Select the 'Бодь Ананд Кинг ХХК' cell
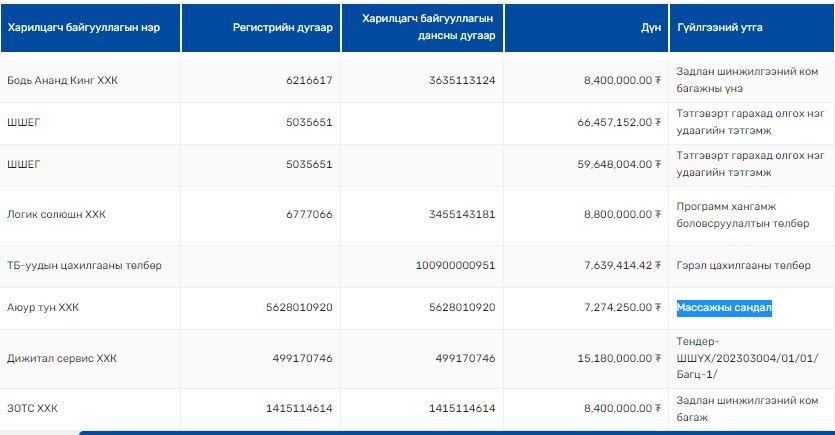835x435 pixels. click(60, 80)
